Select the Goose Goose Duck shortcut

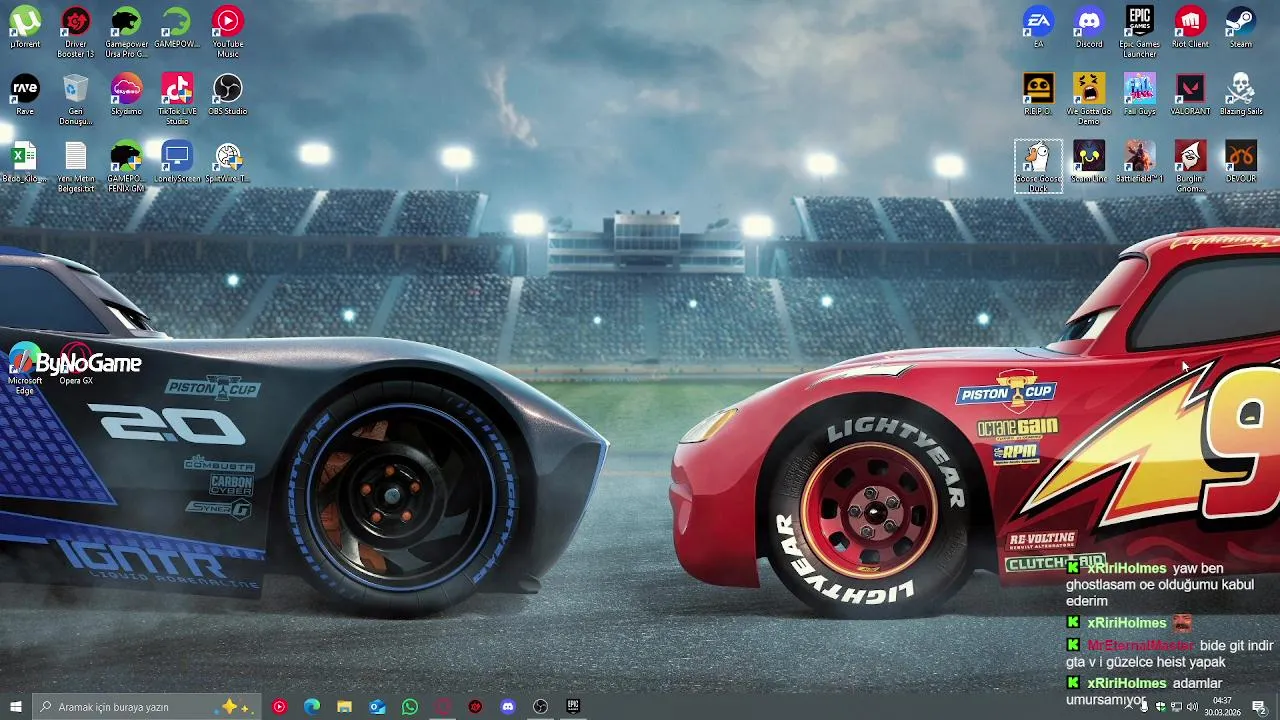[x=1038, y=166]
